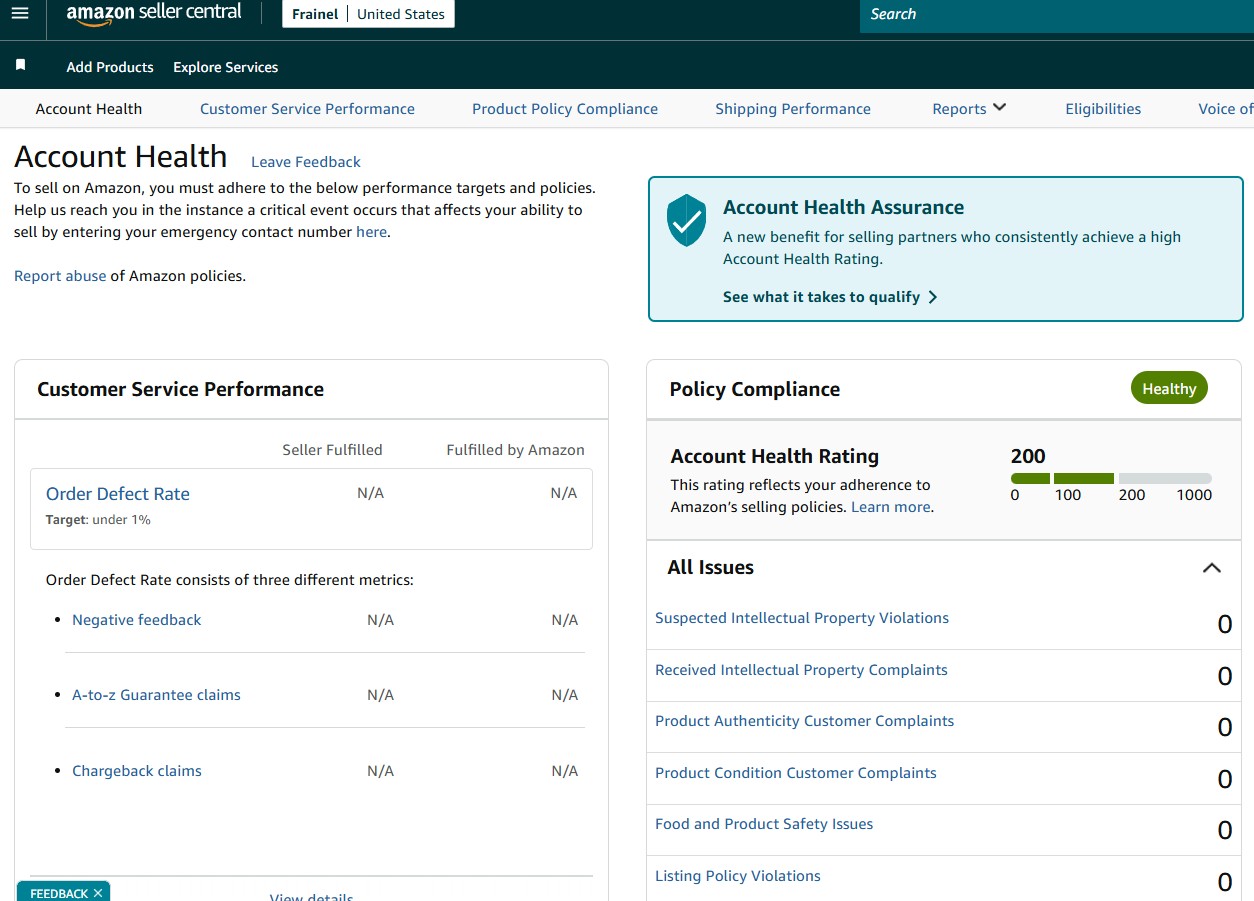Click Learn more about Account Health Rating
1254x901 pixels.
(891, 507)
